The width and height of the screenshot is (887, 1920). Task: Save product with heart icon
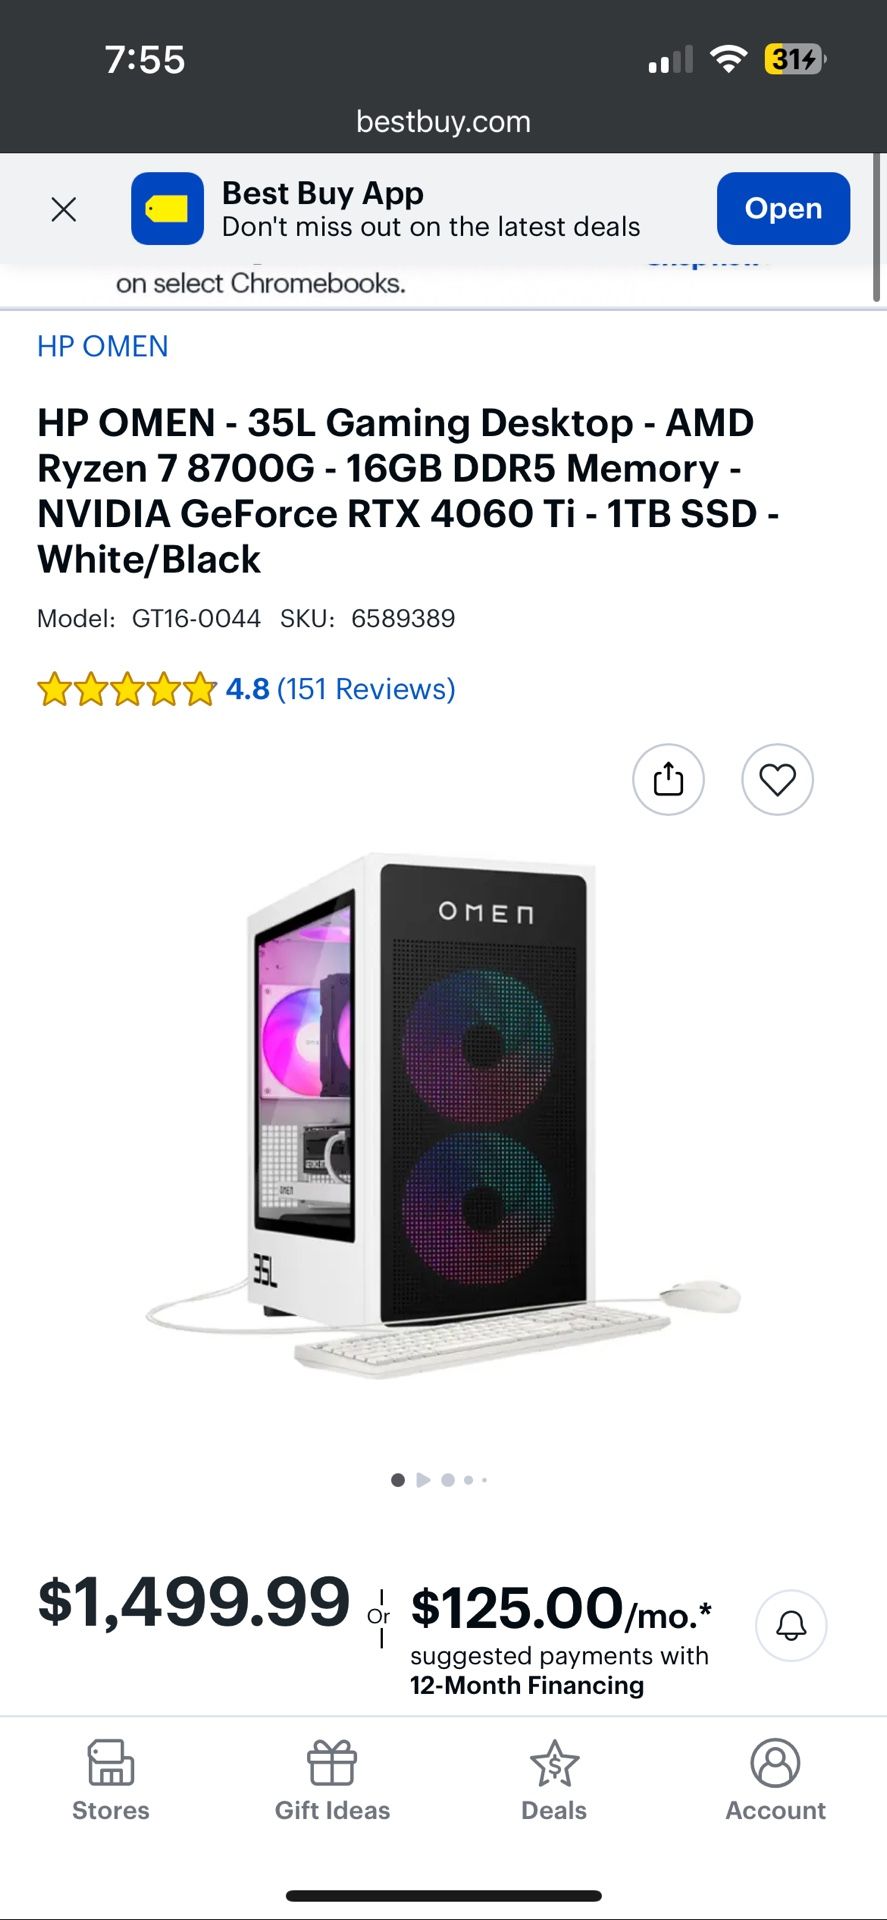(x=777, y=779)
